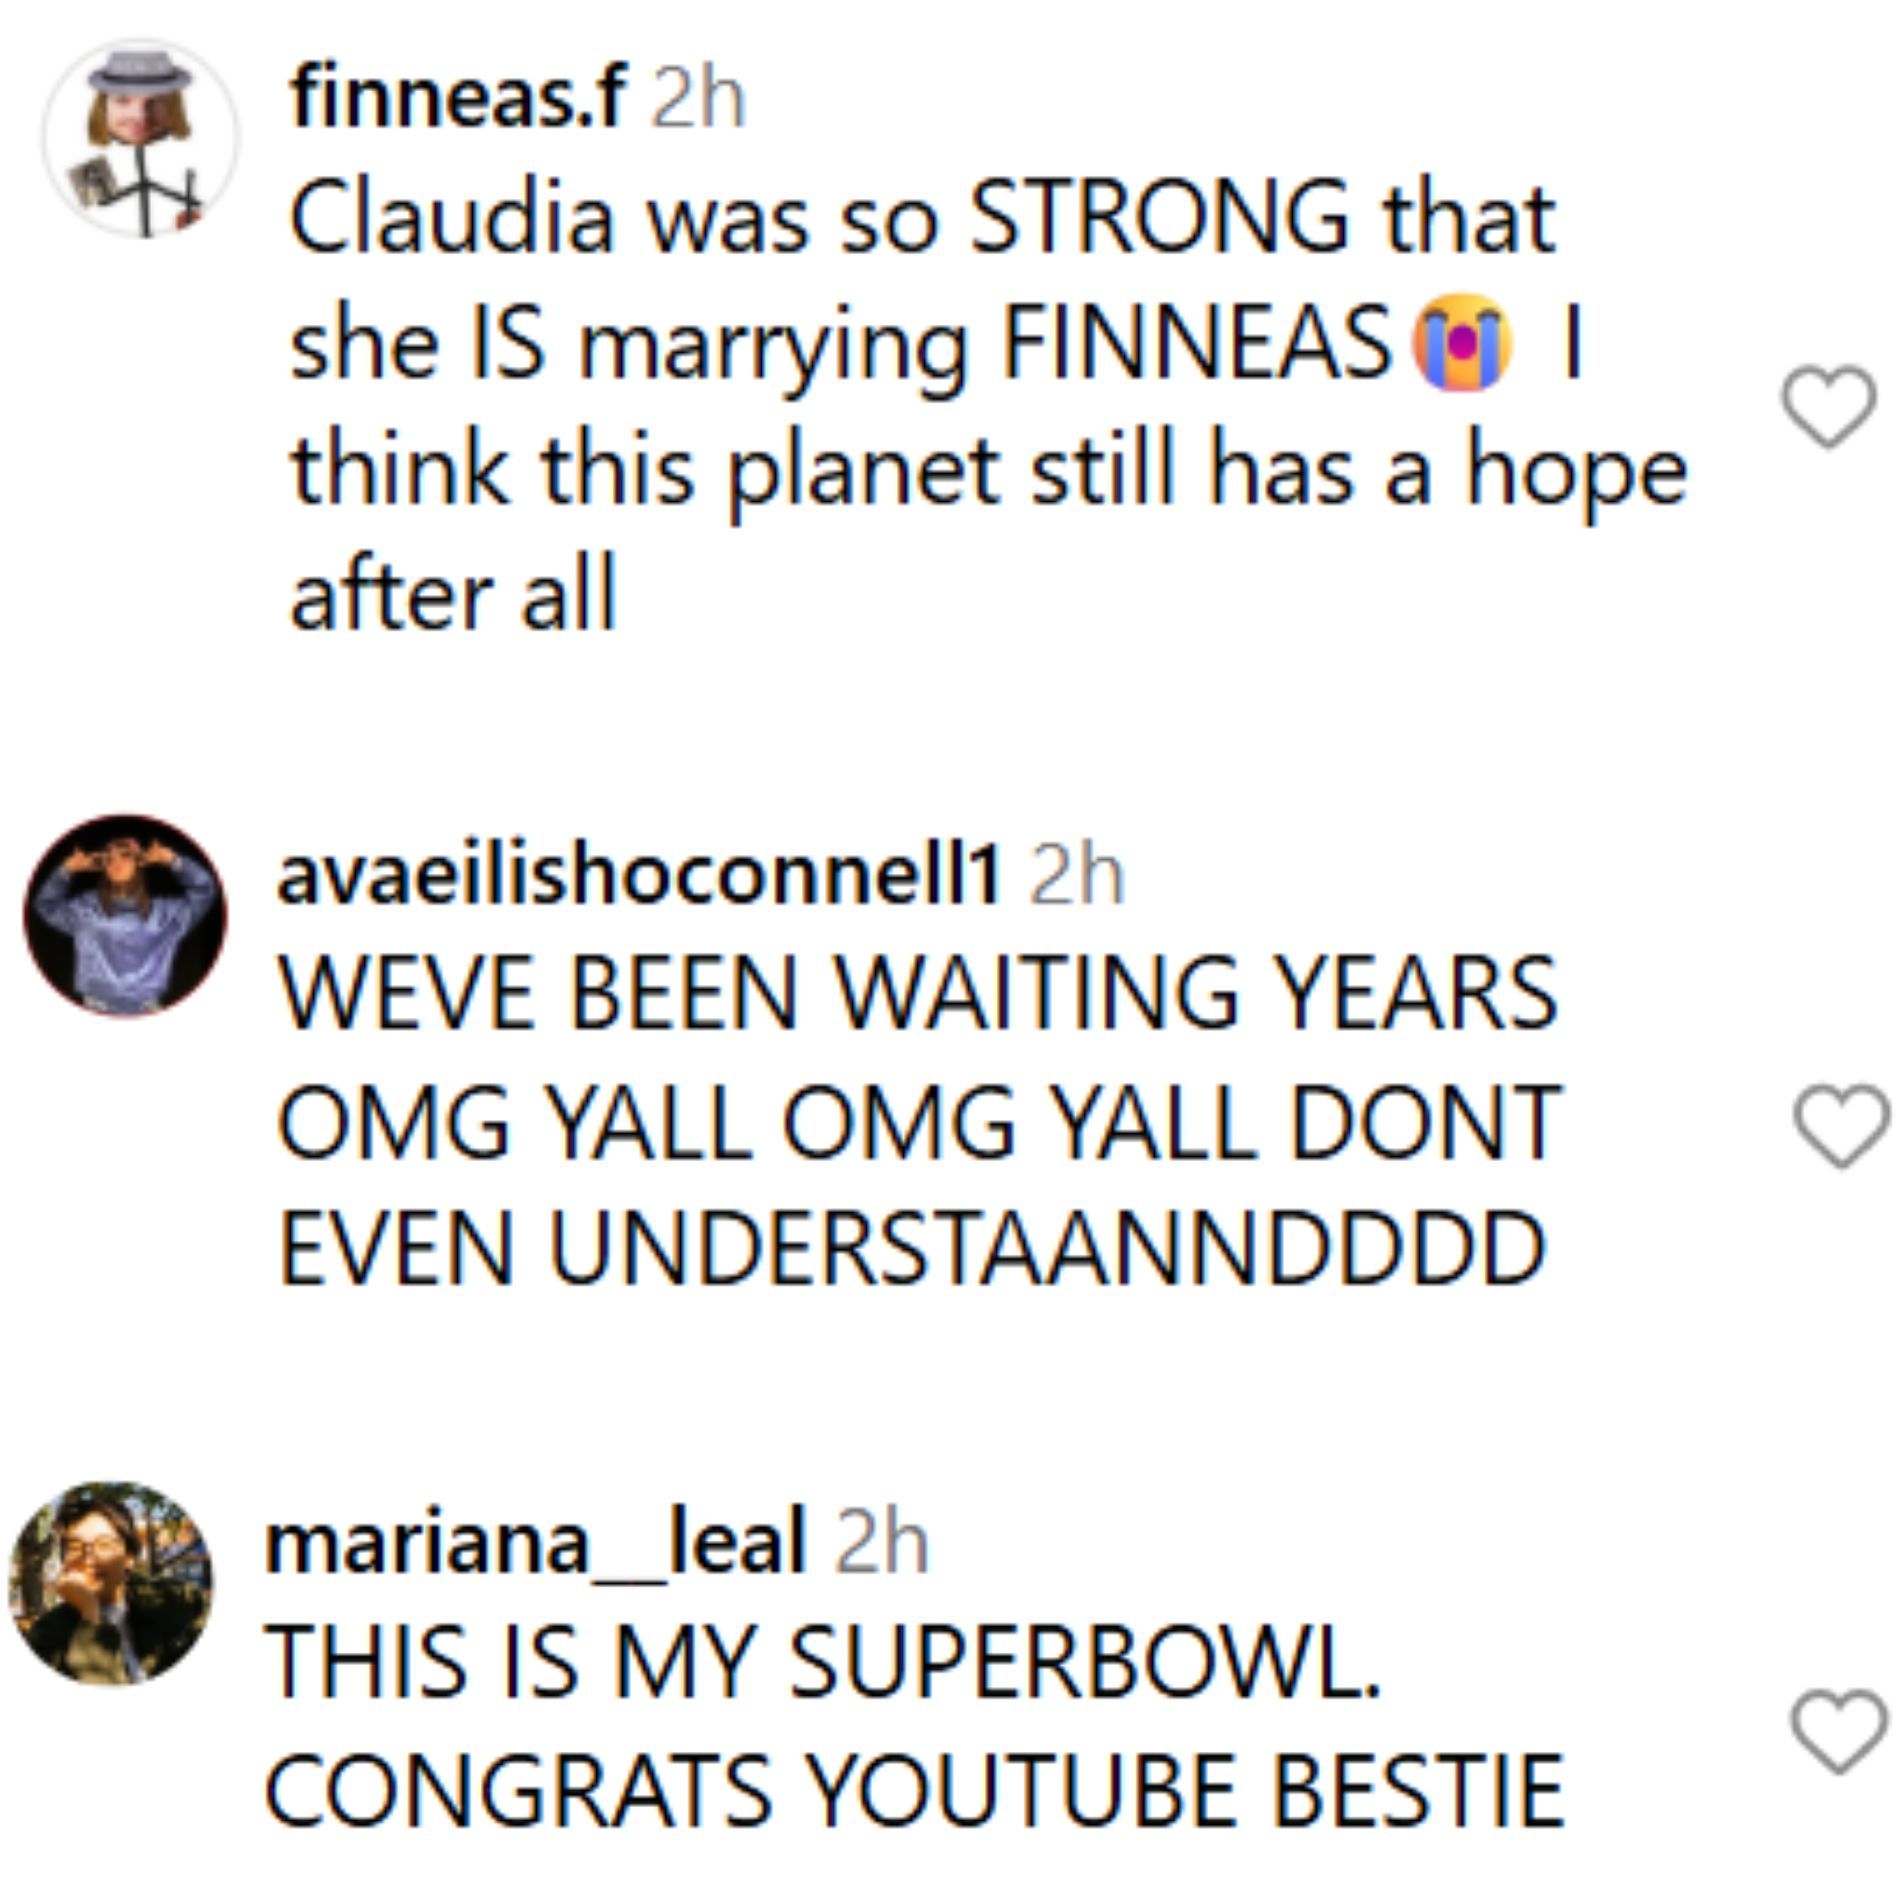1900x1900 pixels.
Task: Open the finneas.f username link
Action: click(458, 98)
